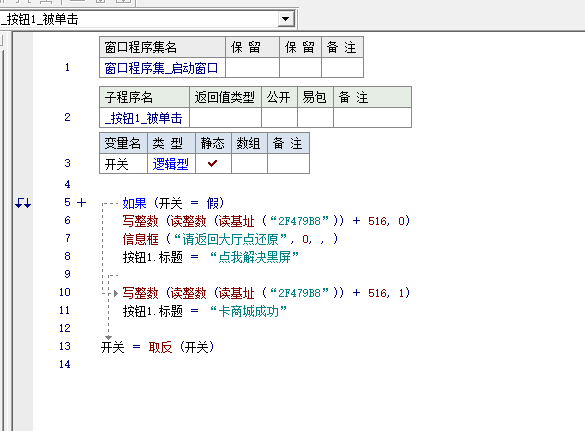The width and height of the screenshot is (585, 431).
Task: Click the 变量名 header cell
Action: point(123,143)
